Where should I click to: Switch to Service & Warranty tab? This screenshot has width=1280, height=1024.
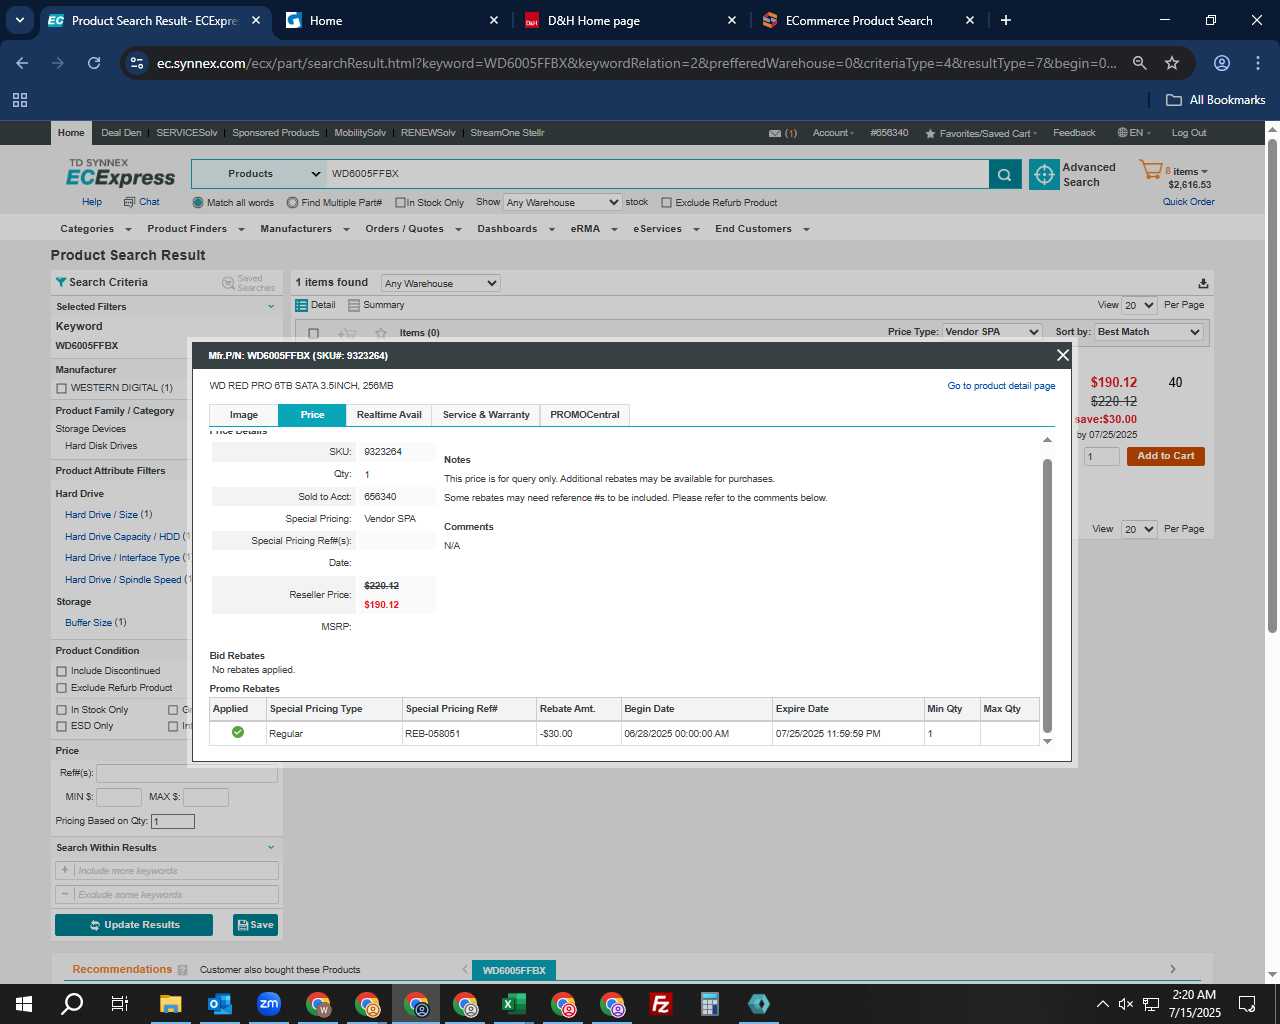[486, 415]
